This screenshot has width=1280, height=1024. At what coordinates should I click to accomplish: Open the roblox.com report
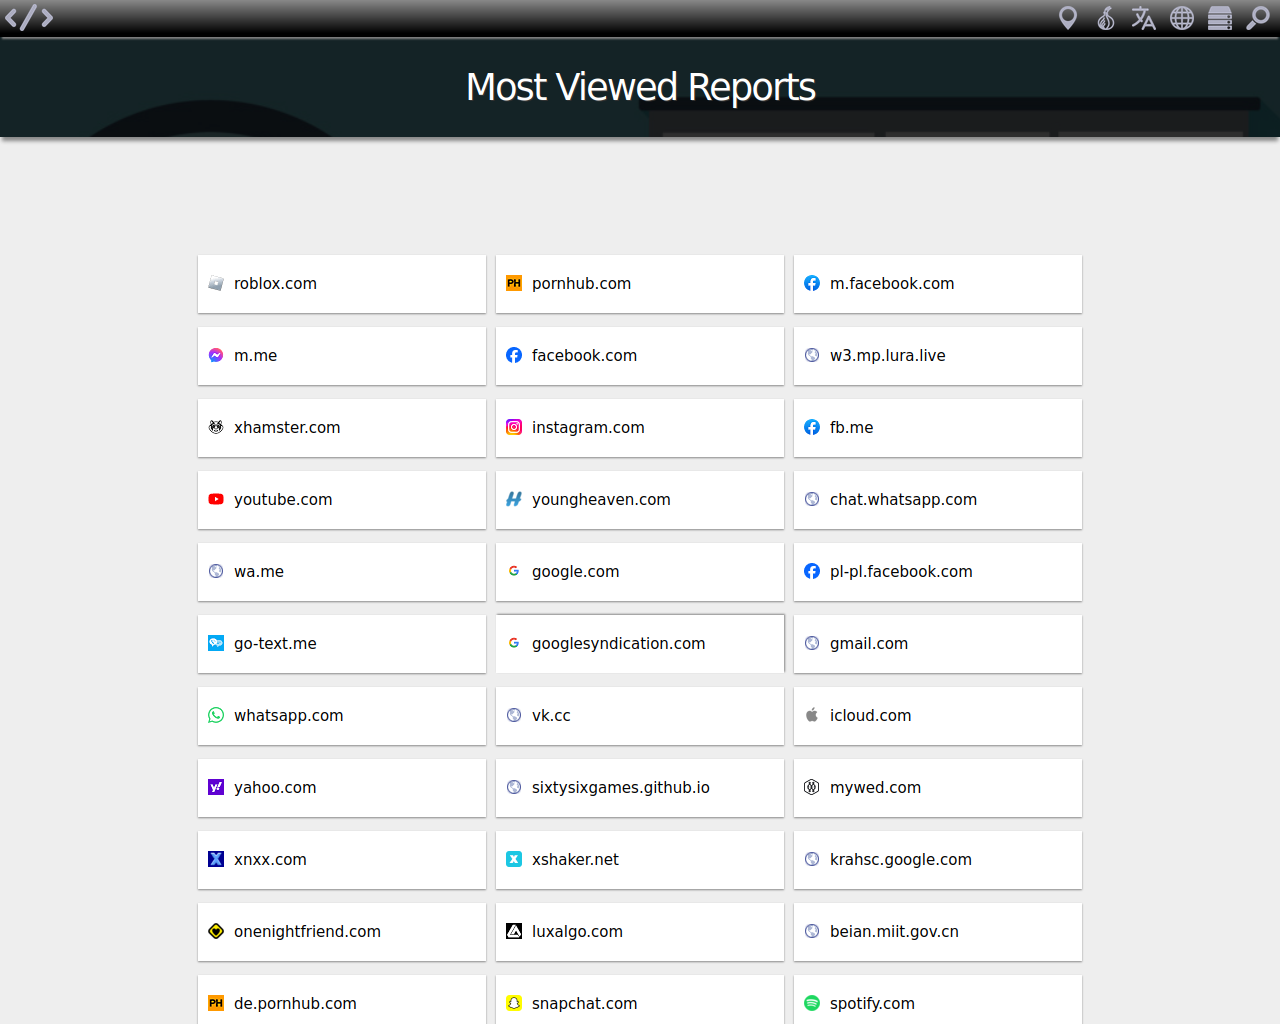click(341, 284)
